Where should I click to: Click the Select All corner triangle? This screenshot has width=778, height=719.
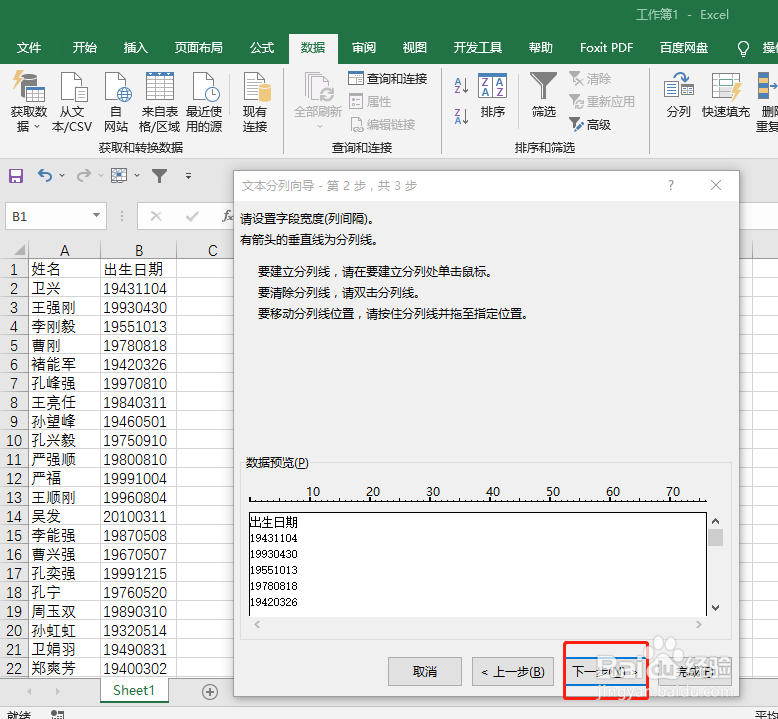pos(19,250)
